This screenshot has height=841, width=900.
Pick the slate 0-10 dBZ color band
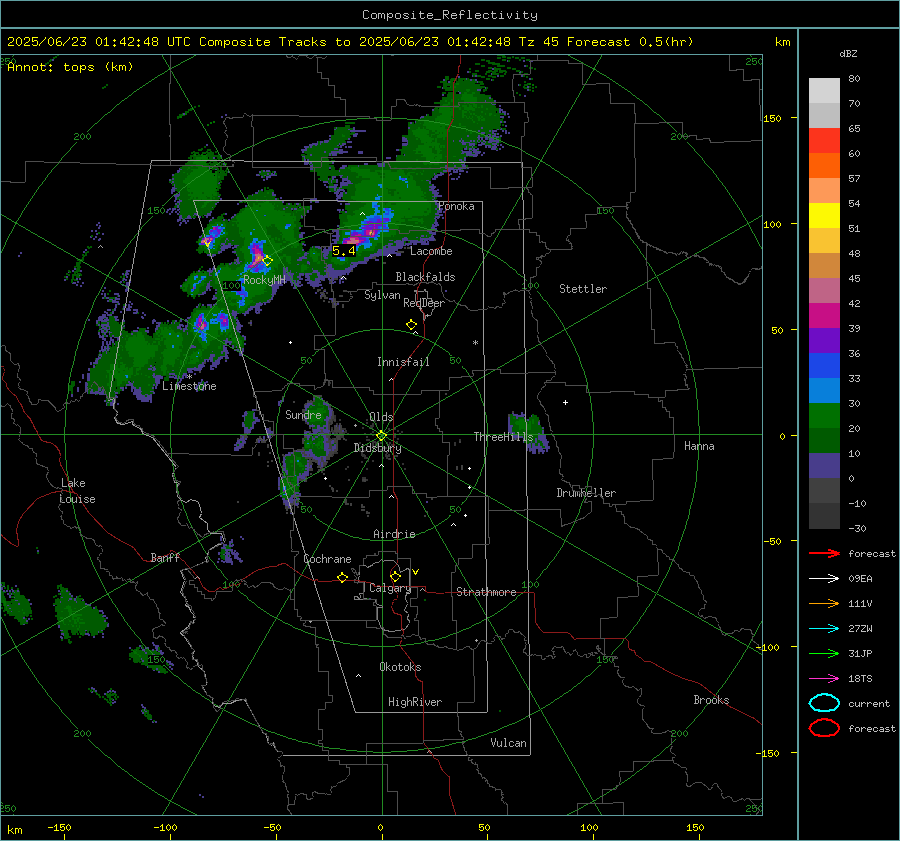click(824, 466)
